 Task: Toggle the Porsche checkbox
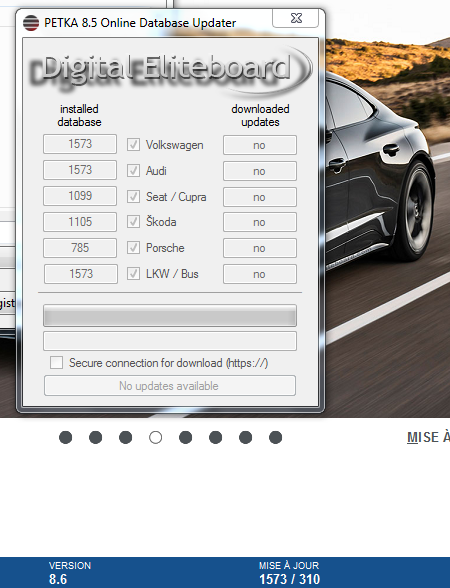coord(133,248)
